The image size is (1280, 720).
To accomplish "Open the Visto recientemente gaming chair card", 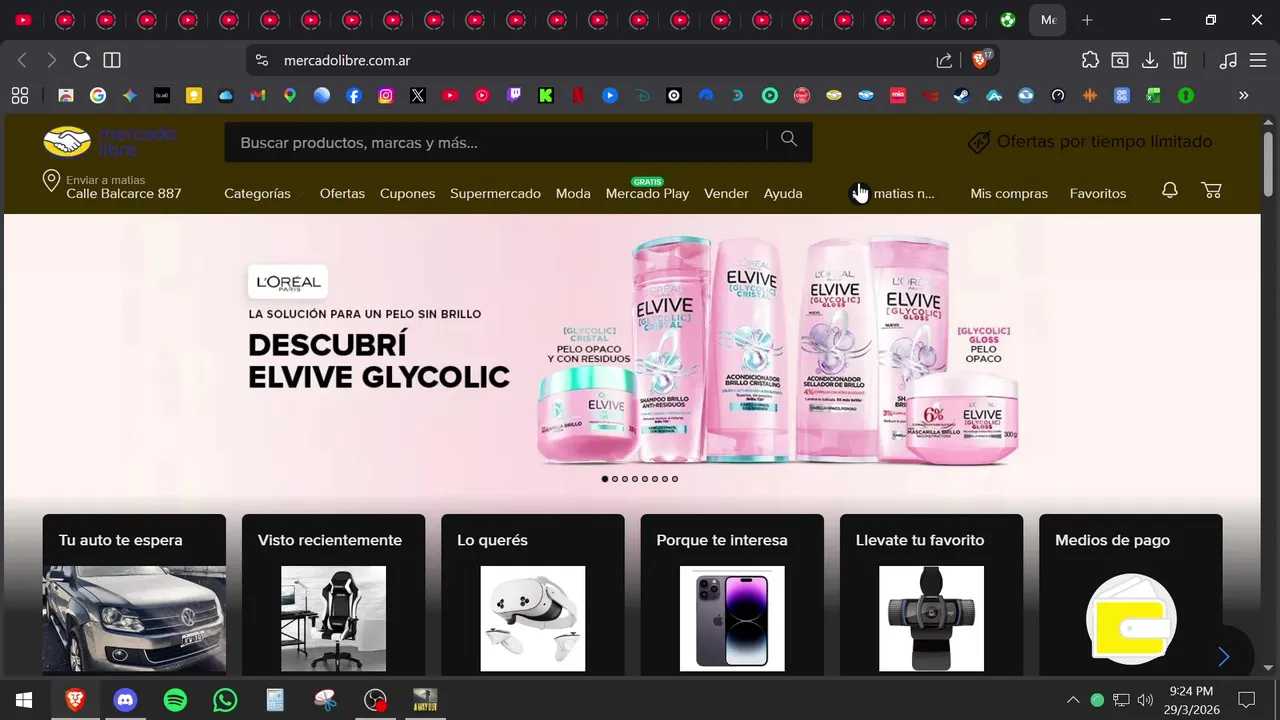I will tap(333, 595).
